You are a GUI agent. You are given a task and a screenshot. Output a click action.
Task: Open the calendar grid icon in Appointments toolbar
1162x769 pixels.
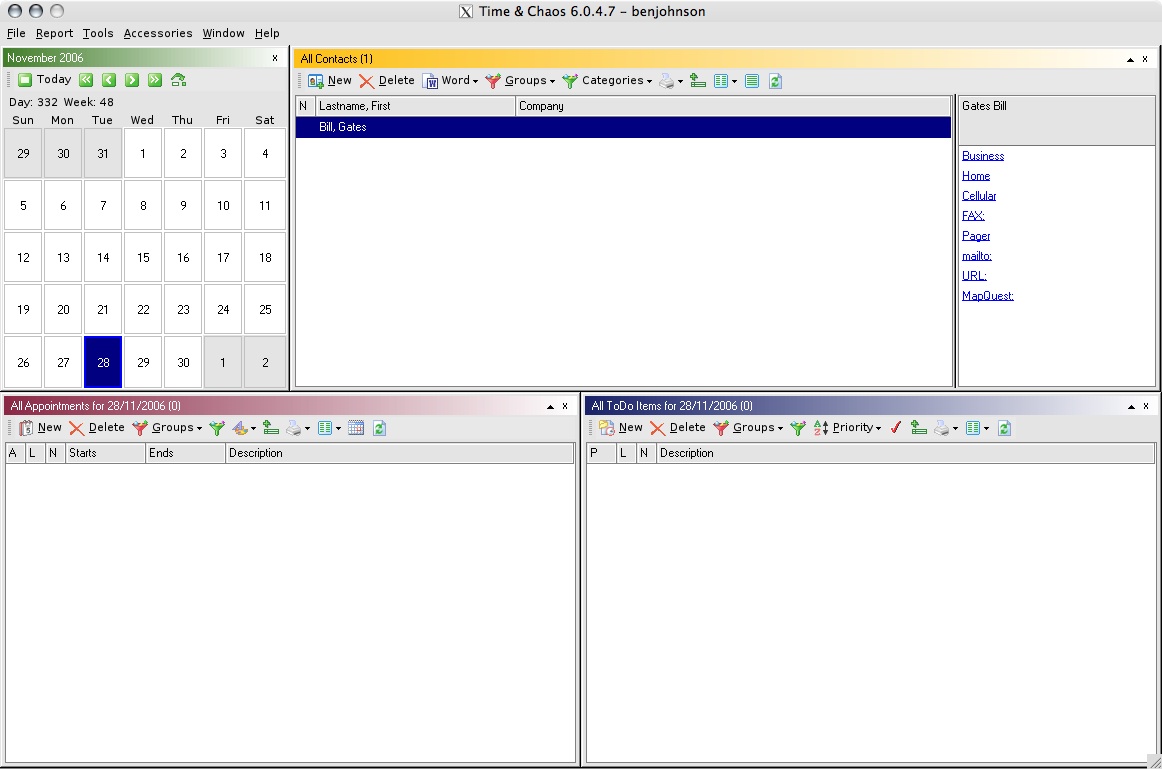click(x=356, y=428)
